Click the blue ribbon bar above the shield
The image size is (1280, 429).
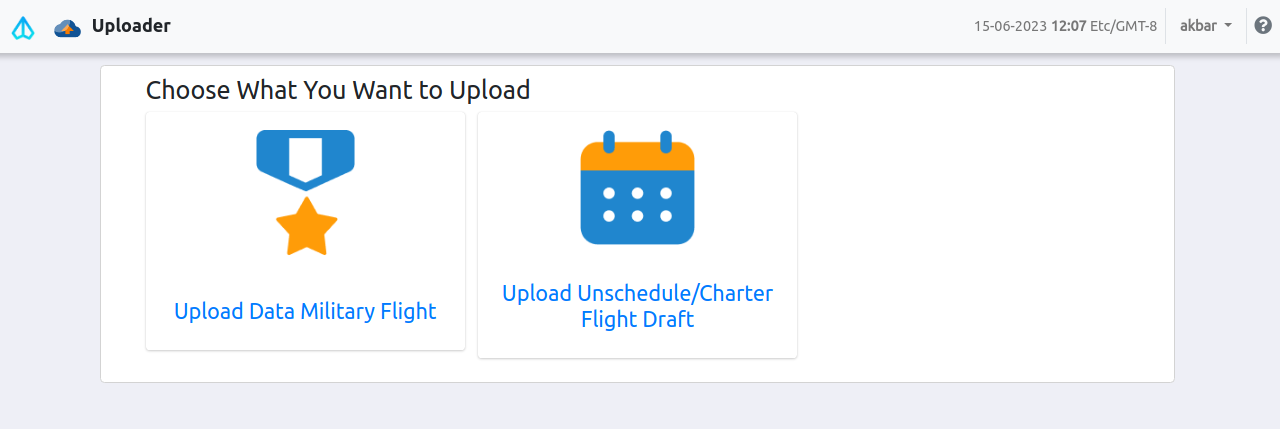tap(305, 135)
